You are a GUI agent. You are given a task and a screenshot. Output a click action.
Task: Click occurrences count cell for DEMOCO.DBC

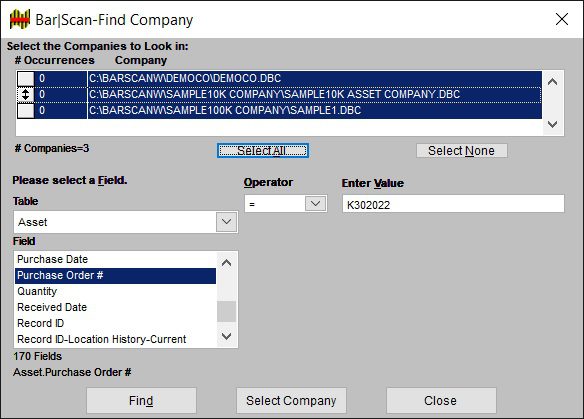(x=60, y=79)
